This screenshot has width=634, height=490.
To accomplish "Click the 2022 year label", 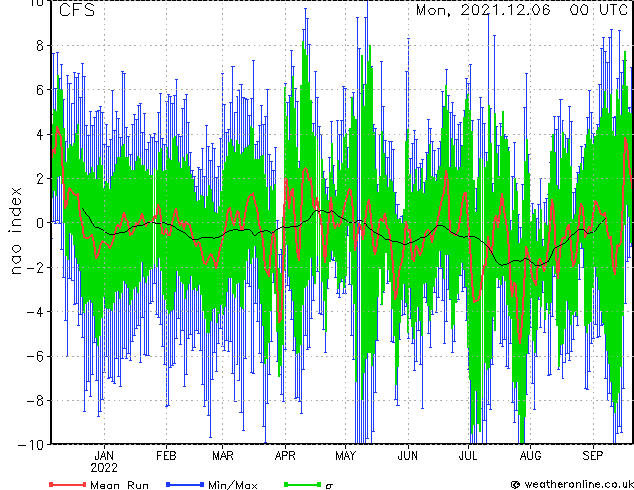I will (x=105, y=467).
